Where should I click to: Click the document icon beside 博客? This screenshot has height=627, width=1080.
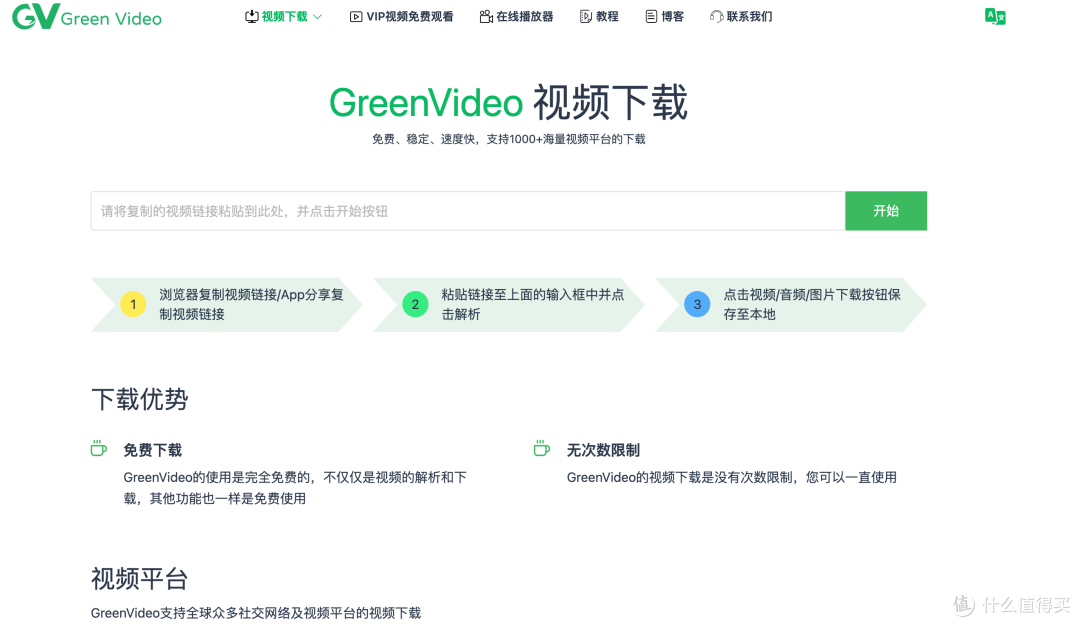pyautogui.click(x=651, y=17)
